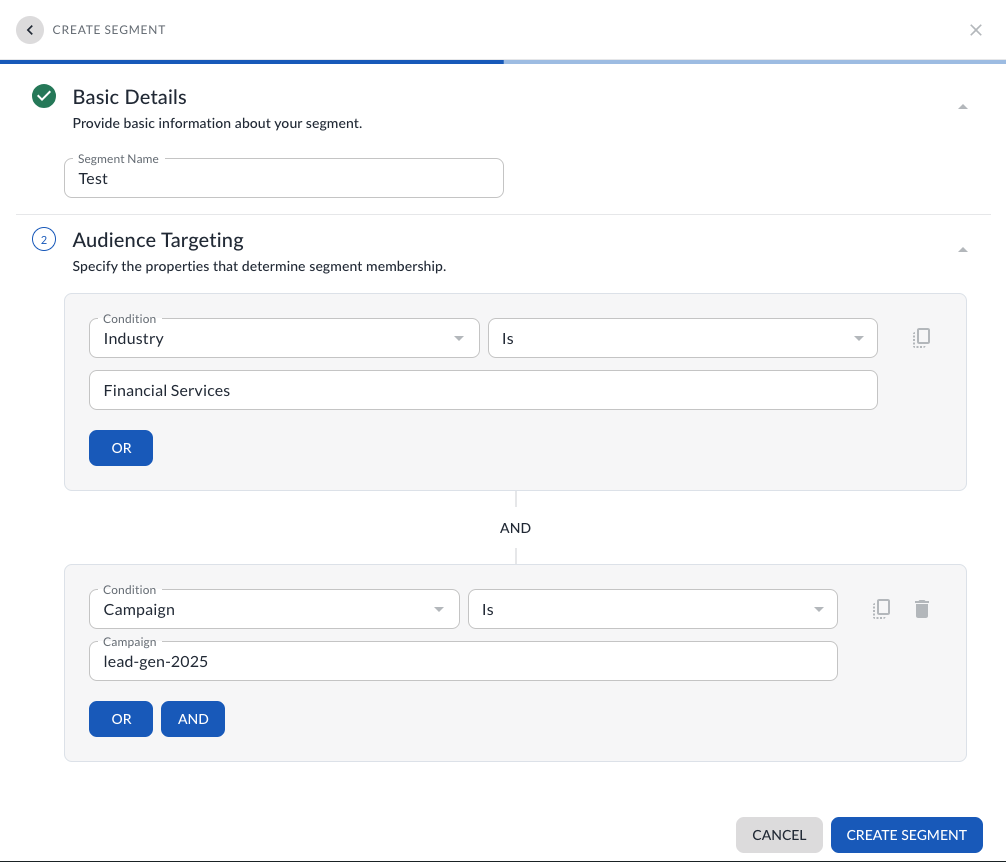The image size is (1006, 862).
Task: Delete the Campaign condition
Action: pos(922,609)
